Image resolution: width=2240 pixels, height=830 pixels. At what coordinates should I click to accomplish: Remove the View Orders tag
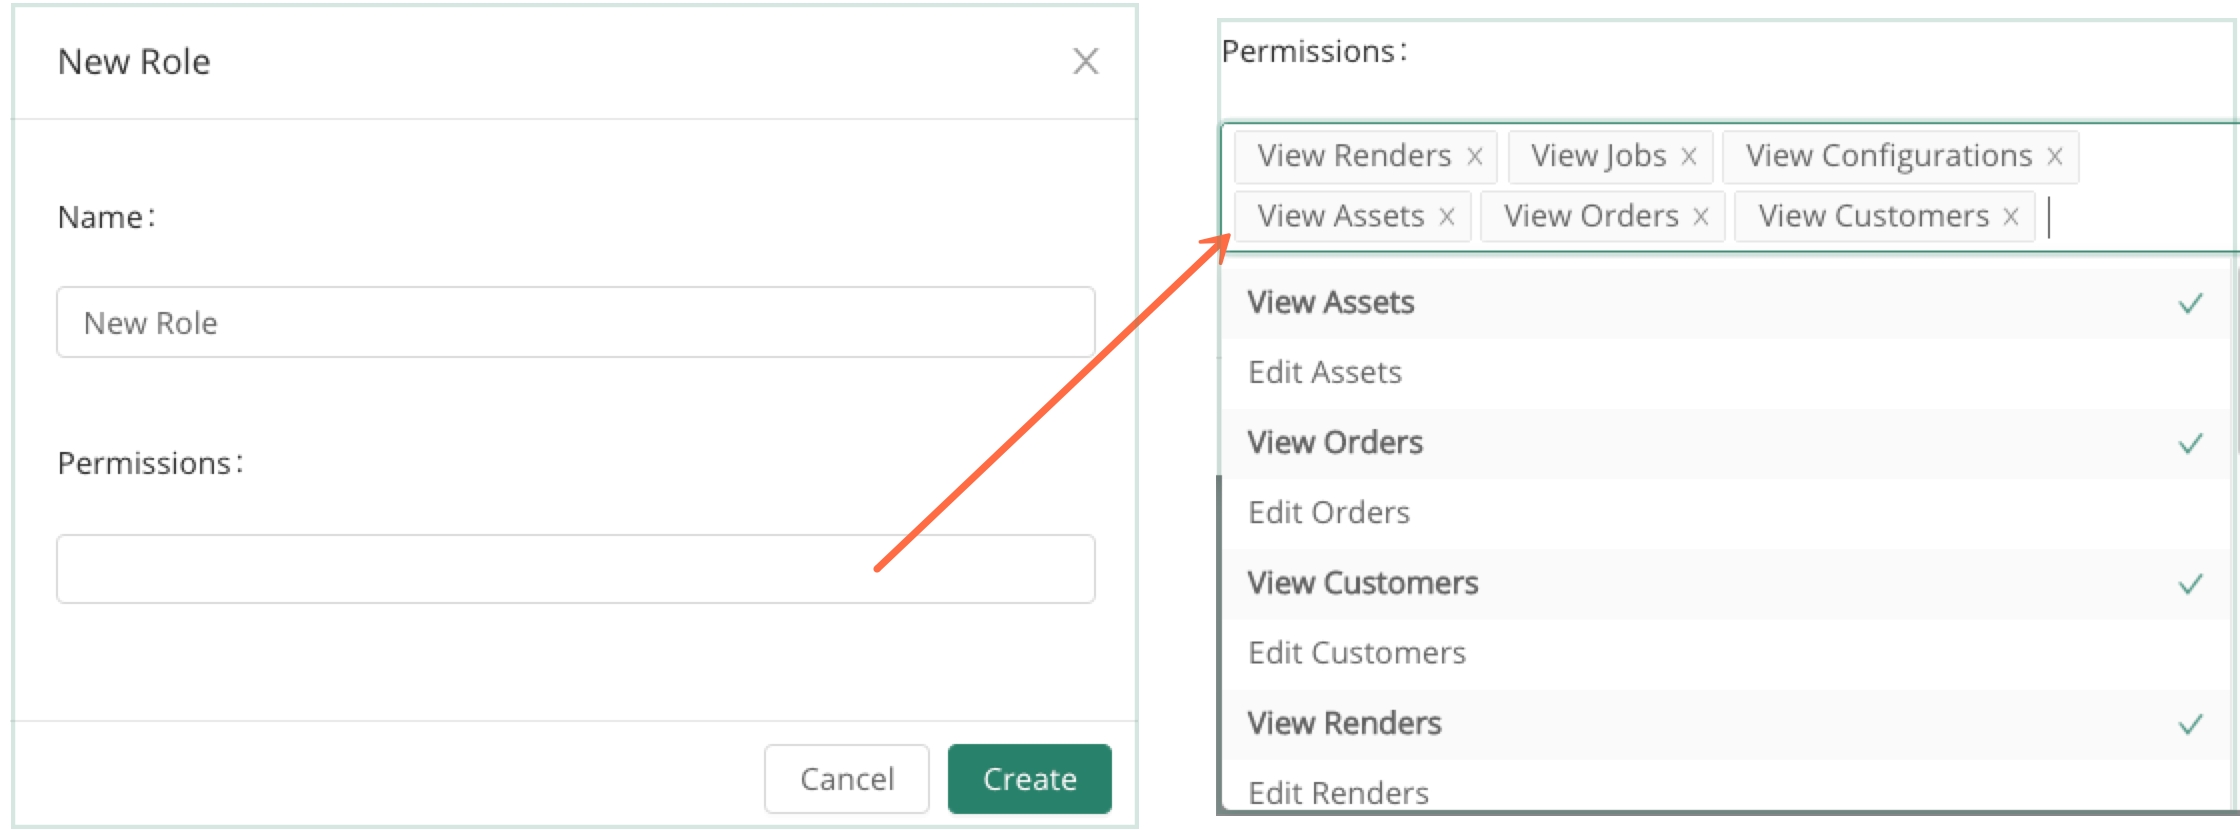pos(1700,217)
